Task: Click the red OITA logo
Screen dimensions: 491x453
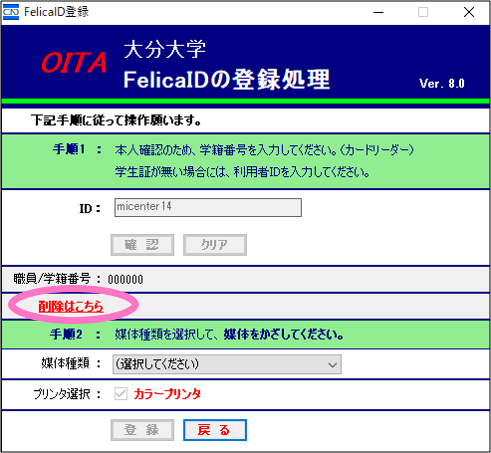Action: coord(74,63)
